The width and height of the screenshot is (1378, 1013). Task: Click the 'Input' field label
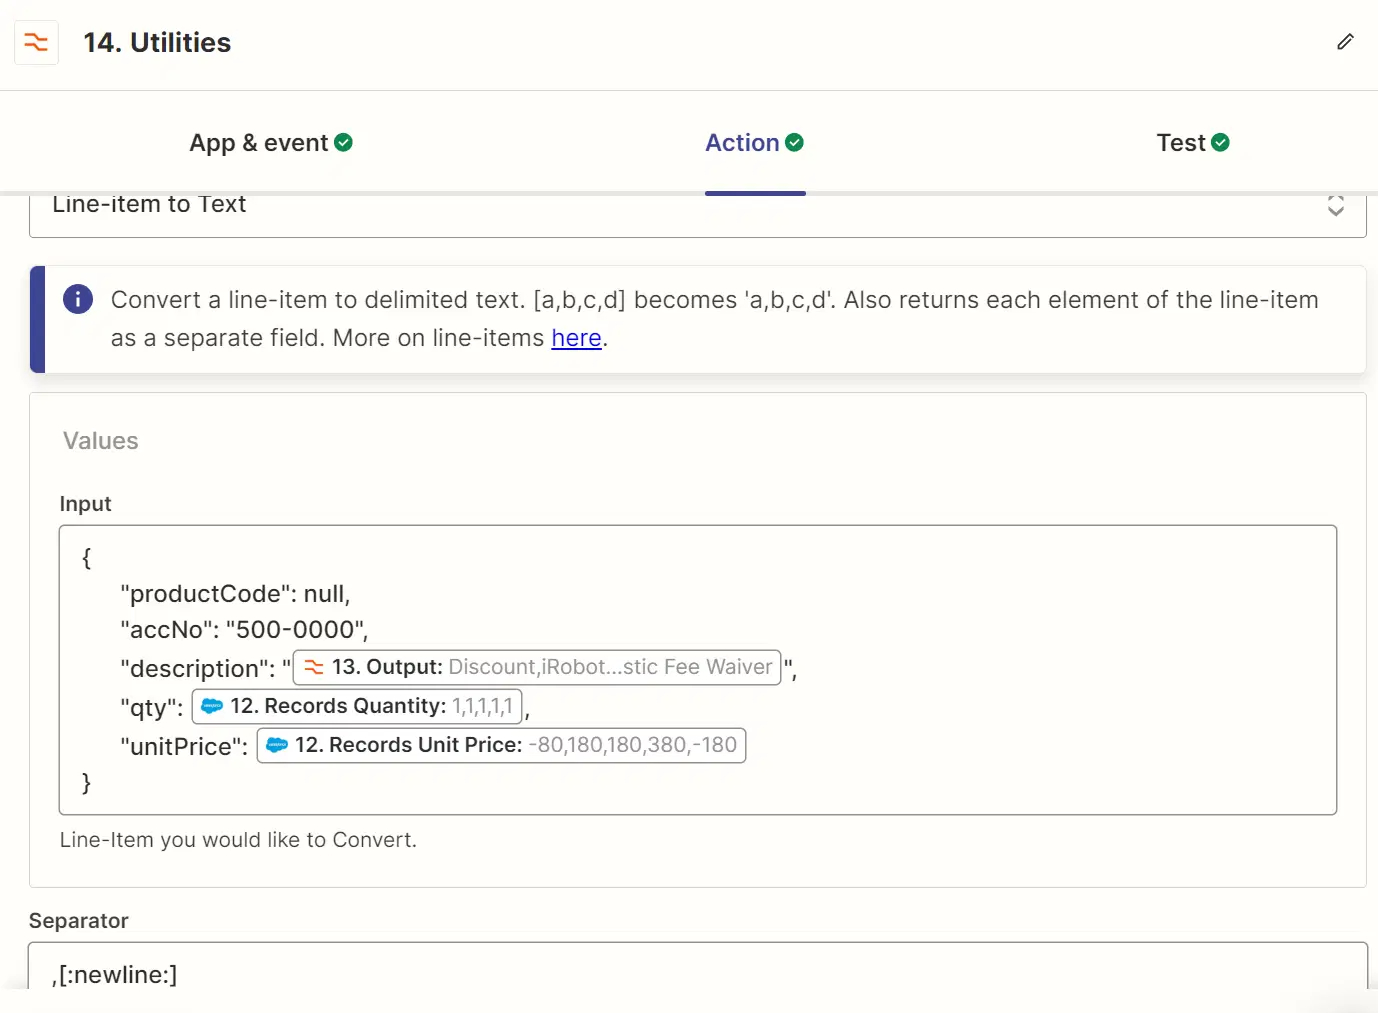click(85, 504)
